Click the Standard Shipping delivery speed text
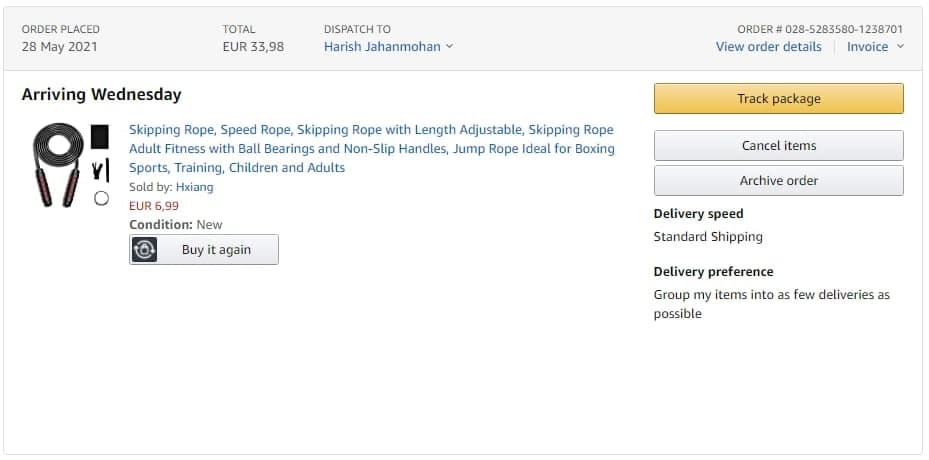Viewport: 929px width, 460px height. (707, 237)
